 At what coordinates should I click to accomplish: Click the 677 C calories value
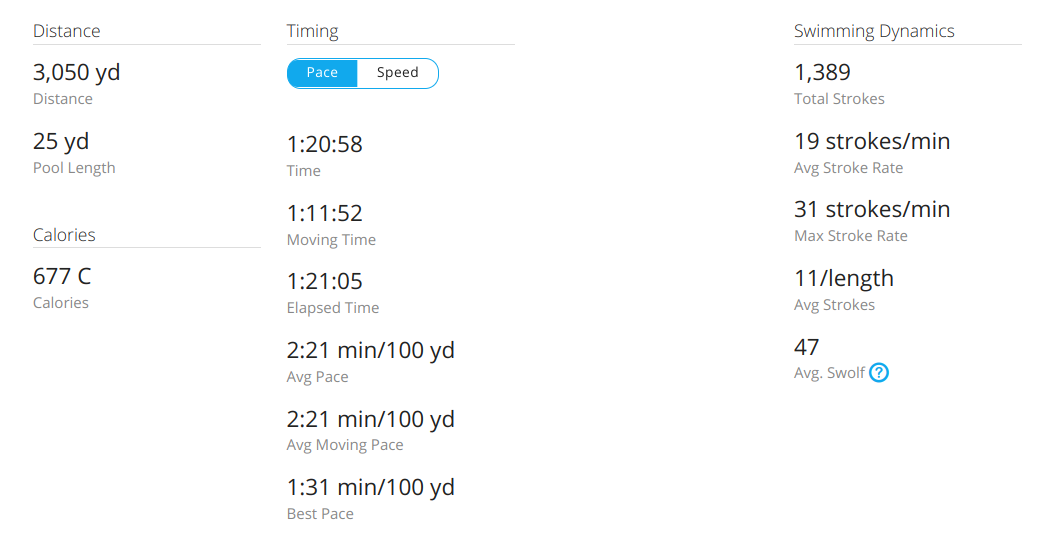tap(62, 276)
